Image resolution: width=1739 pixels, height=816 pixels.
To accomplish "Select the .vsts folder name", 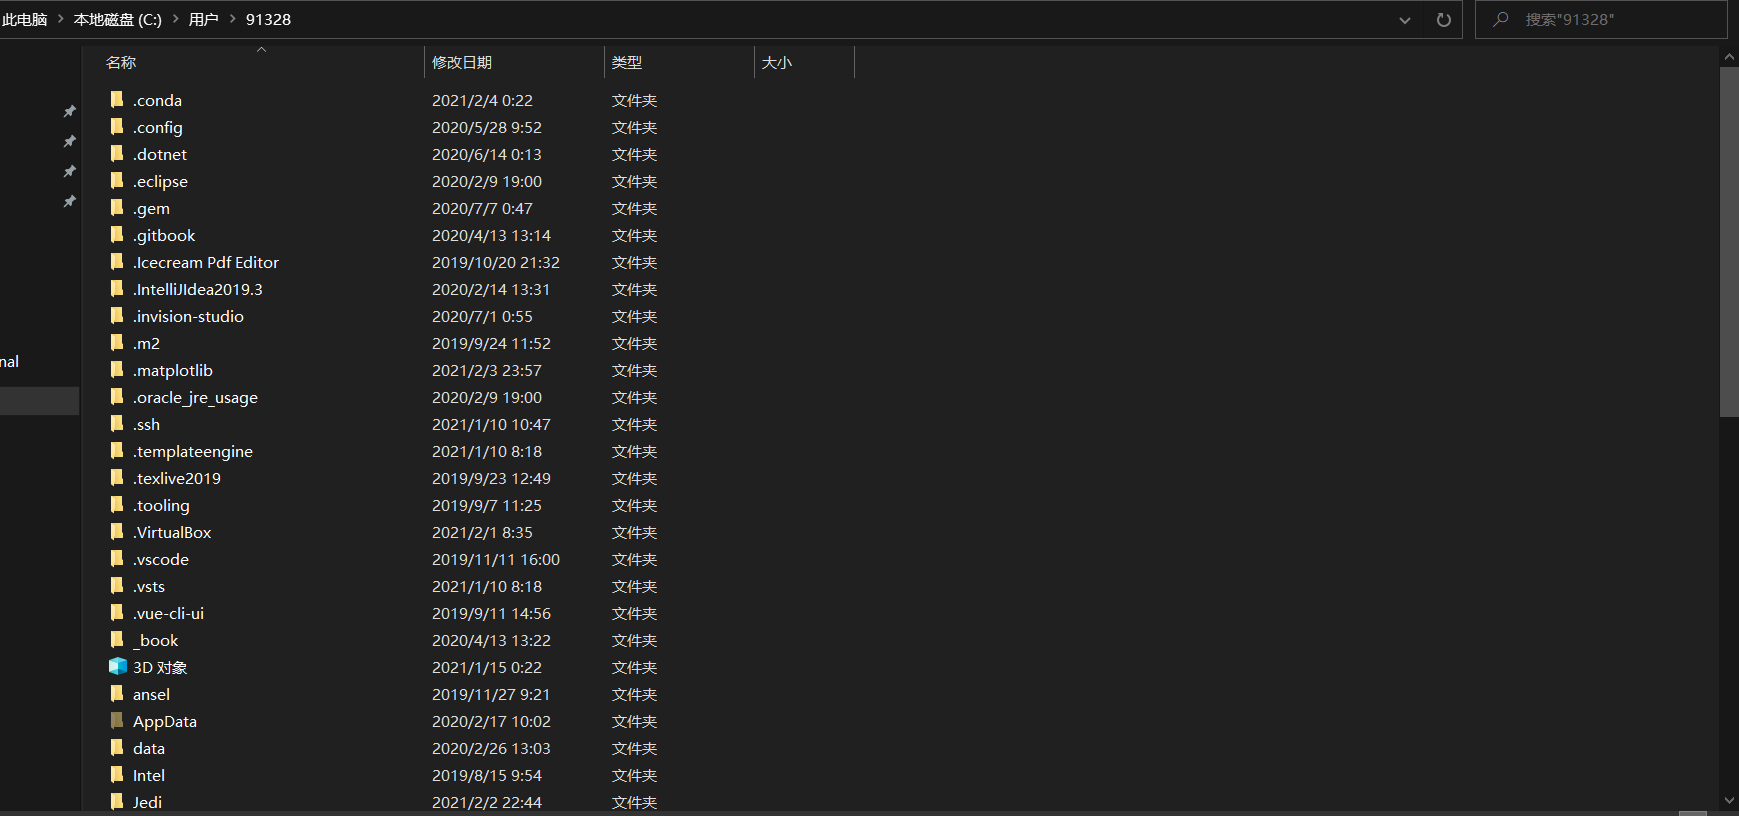I will point(149,586).
